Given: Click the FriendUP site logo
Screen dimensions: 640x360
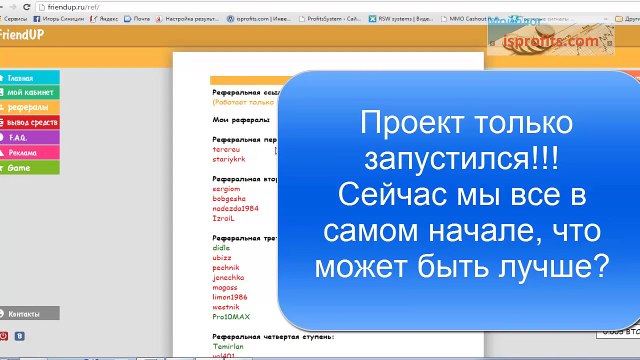Looking at the screenshot, I should click(22, 35).
